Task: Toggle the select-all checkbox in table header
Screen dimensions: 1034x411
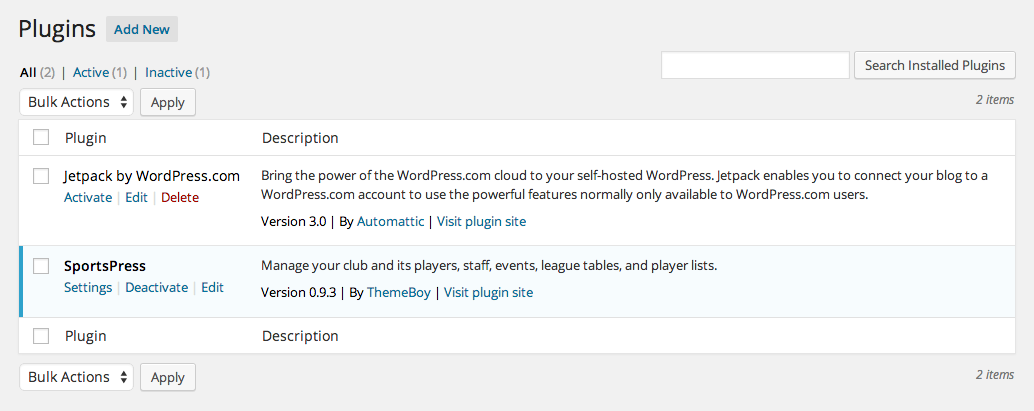Action: click(x=41, y=138)
